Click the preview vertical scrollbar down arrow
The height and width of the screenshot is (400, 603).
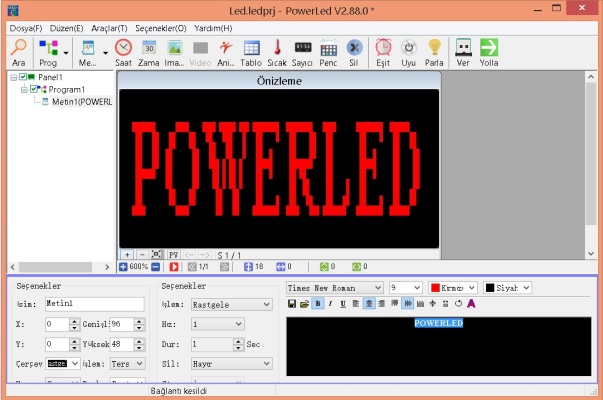(x=591, y=253)
